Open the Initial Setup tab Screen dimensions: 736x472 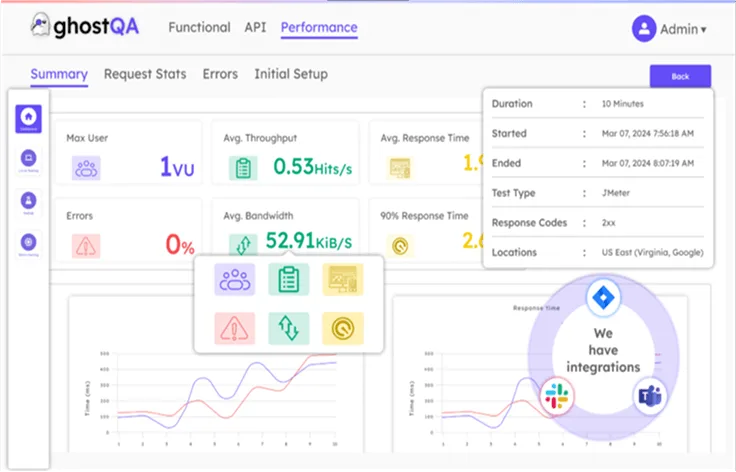coord(290,74)
